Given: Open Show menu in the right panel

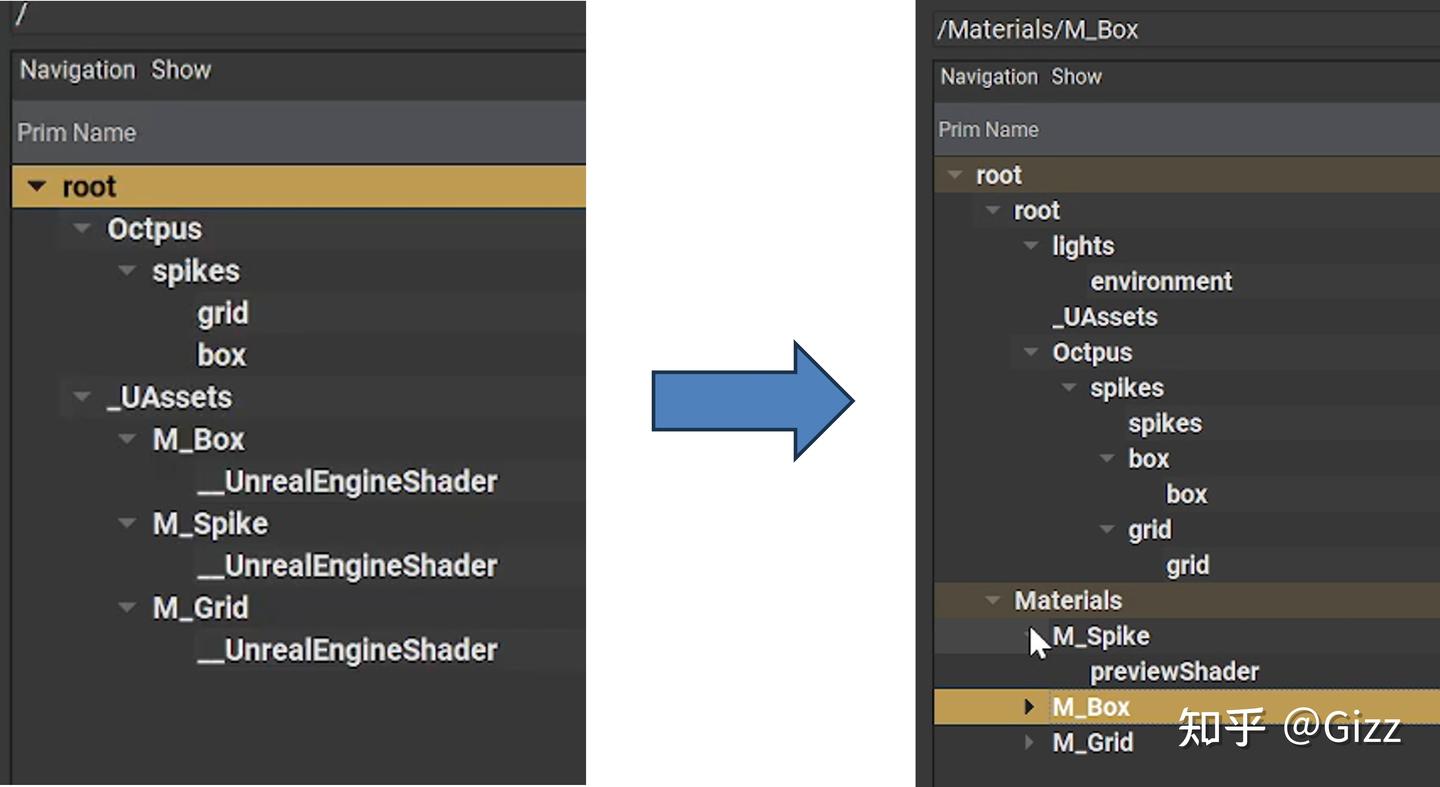Looking at the screenshot, I should (1076, 77).
